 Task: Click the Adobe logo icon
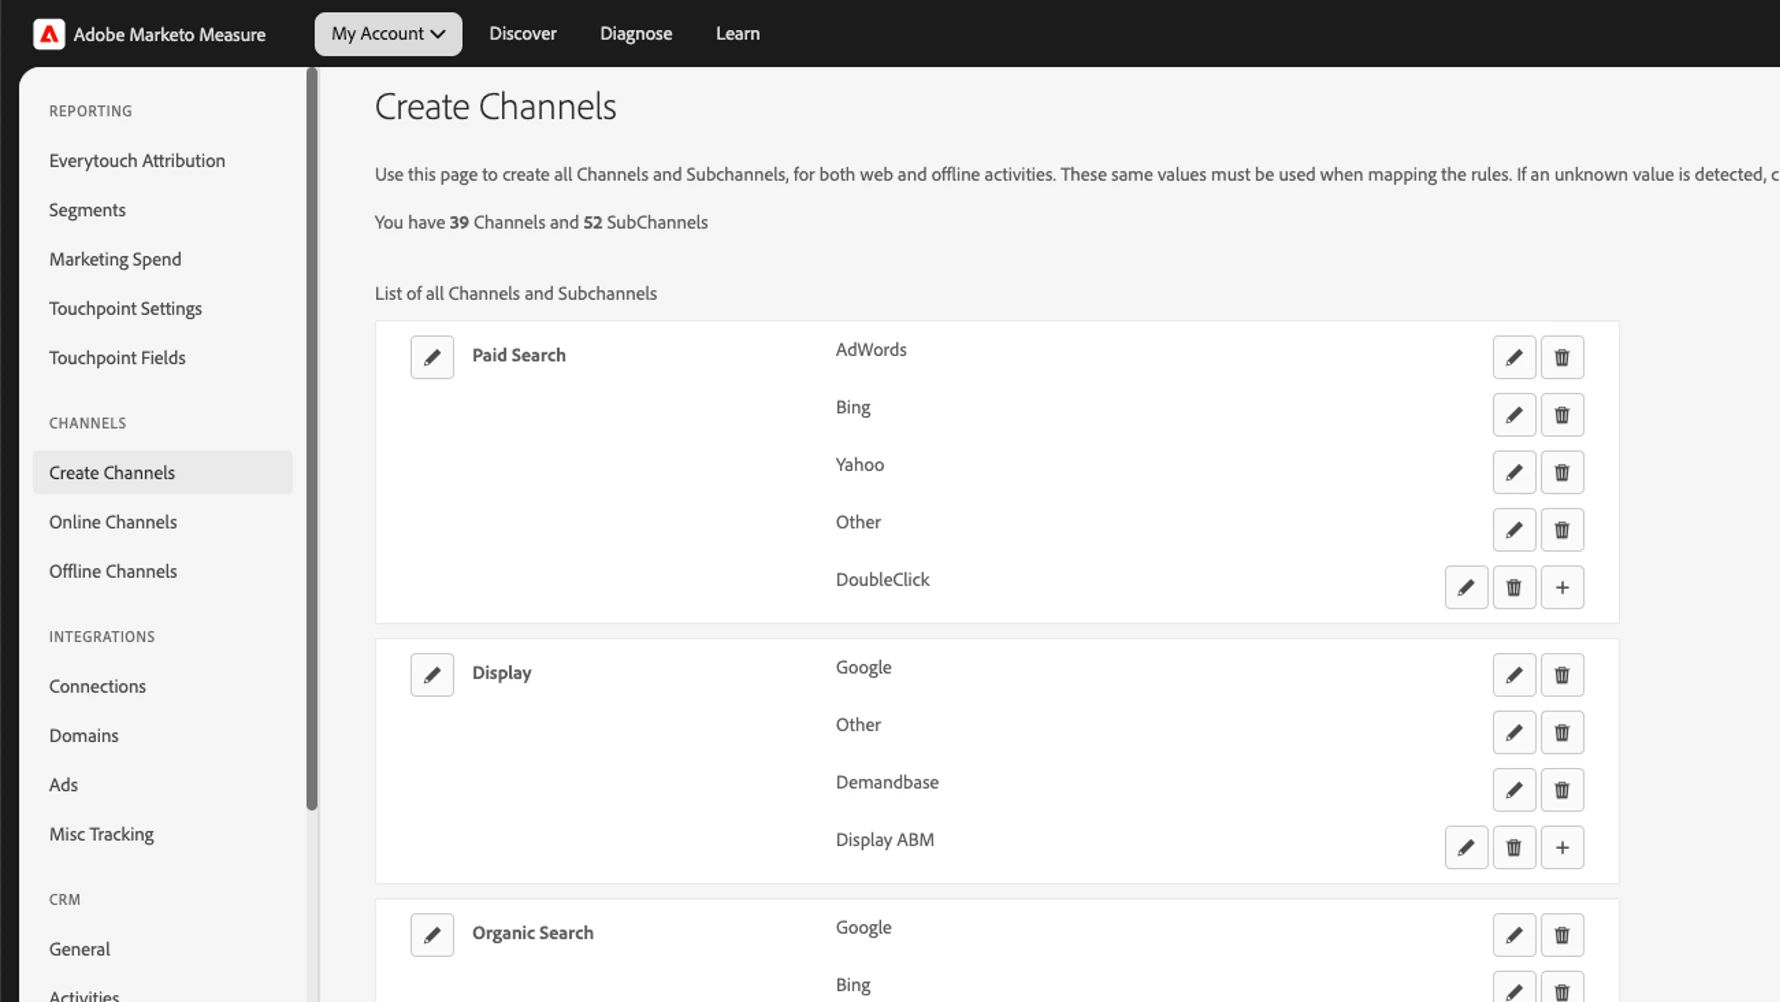(x=48, y=34)
